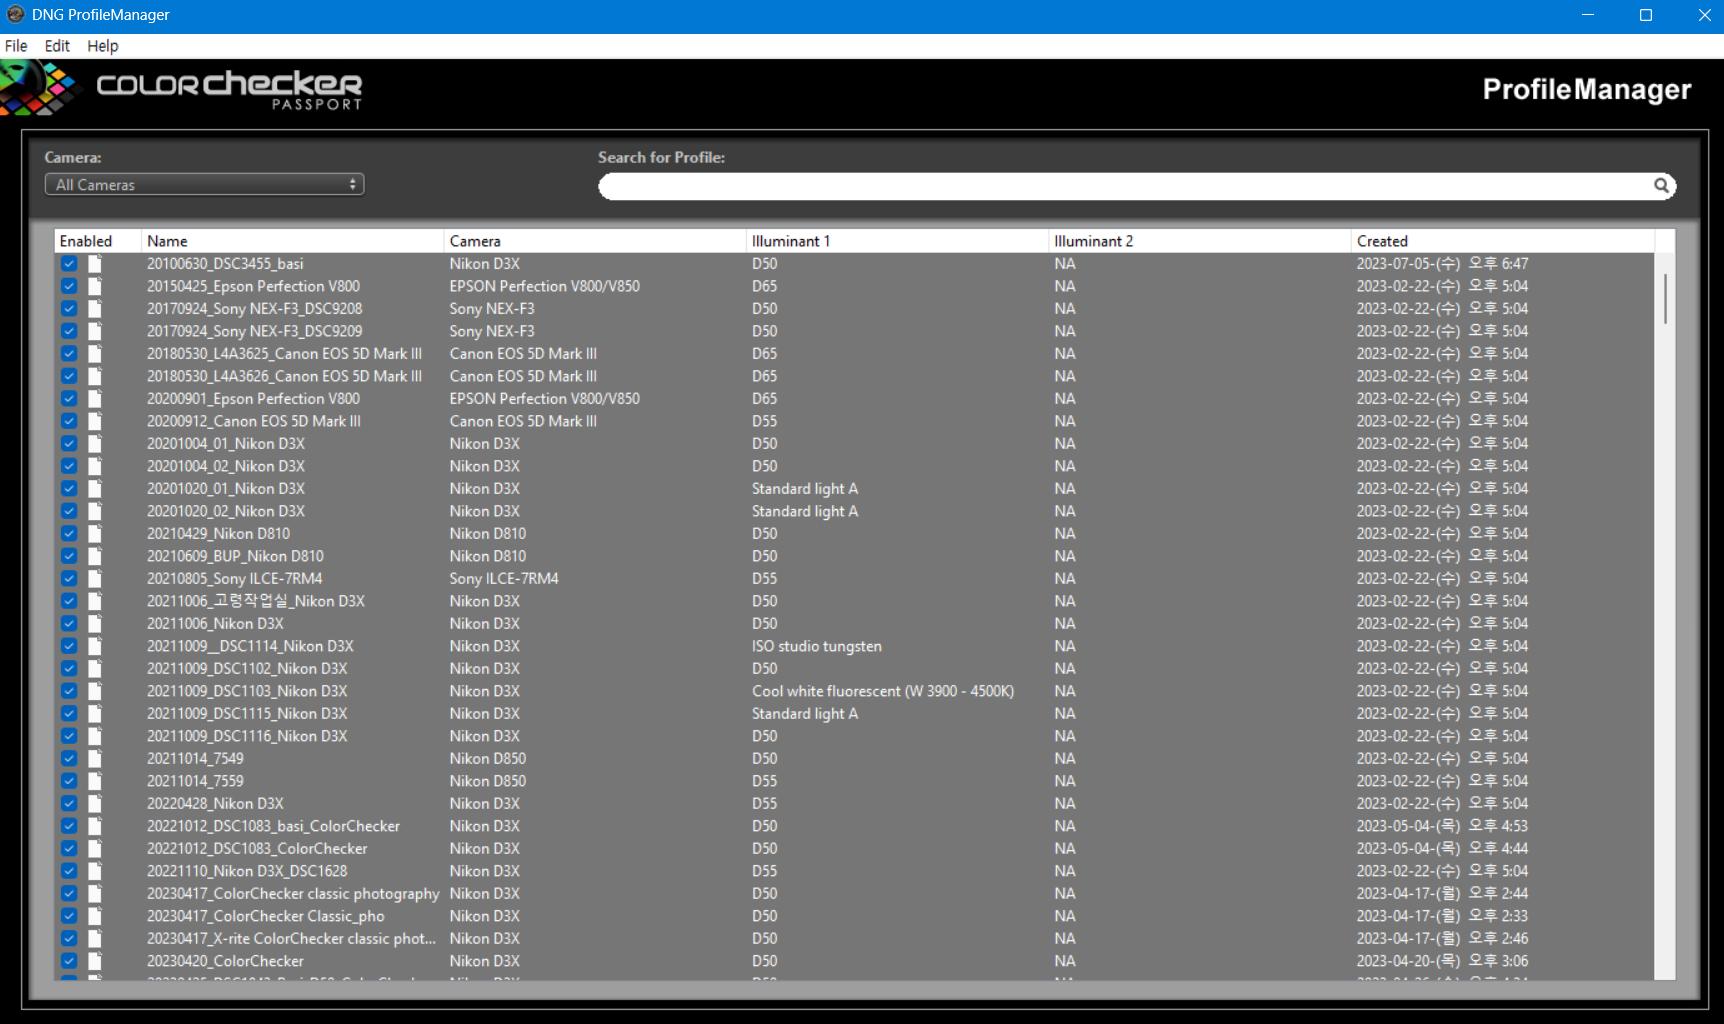Click file icon for 20211014_7549 profile

point(95,759)
